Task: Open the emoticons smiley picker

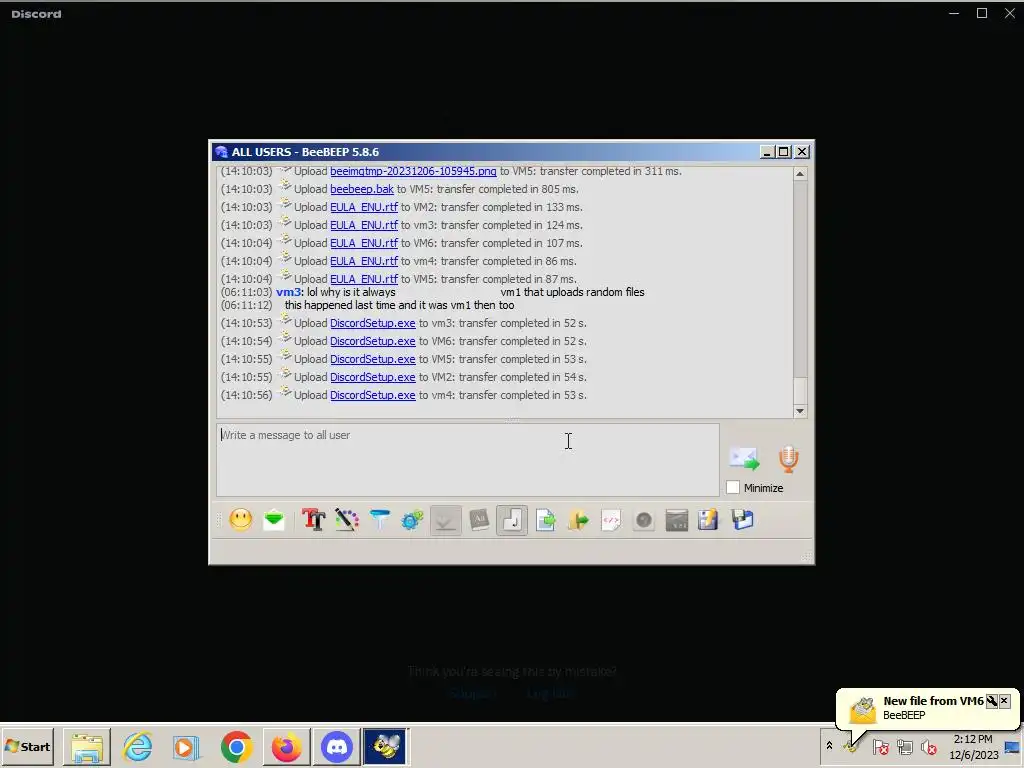Action: click(240, 520)
